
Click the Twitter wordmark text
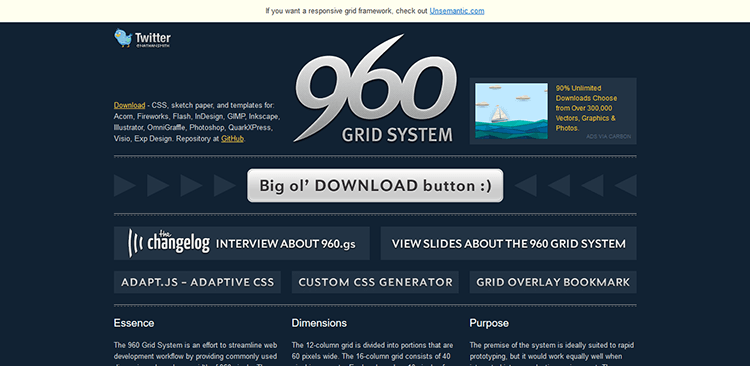coord(153,38)
